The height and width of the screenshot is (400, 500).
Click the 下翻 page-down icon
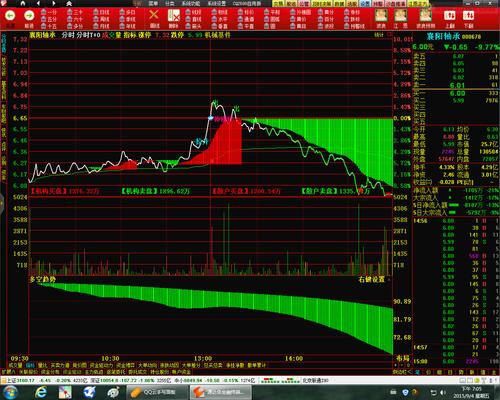pyautogui.click(x=468, y=15)
